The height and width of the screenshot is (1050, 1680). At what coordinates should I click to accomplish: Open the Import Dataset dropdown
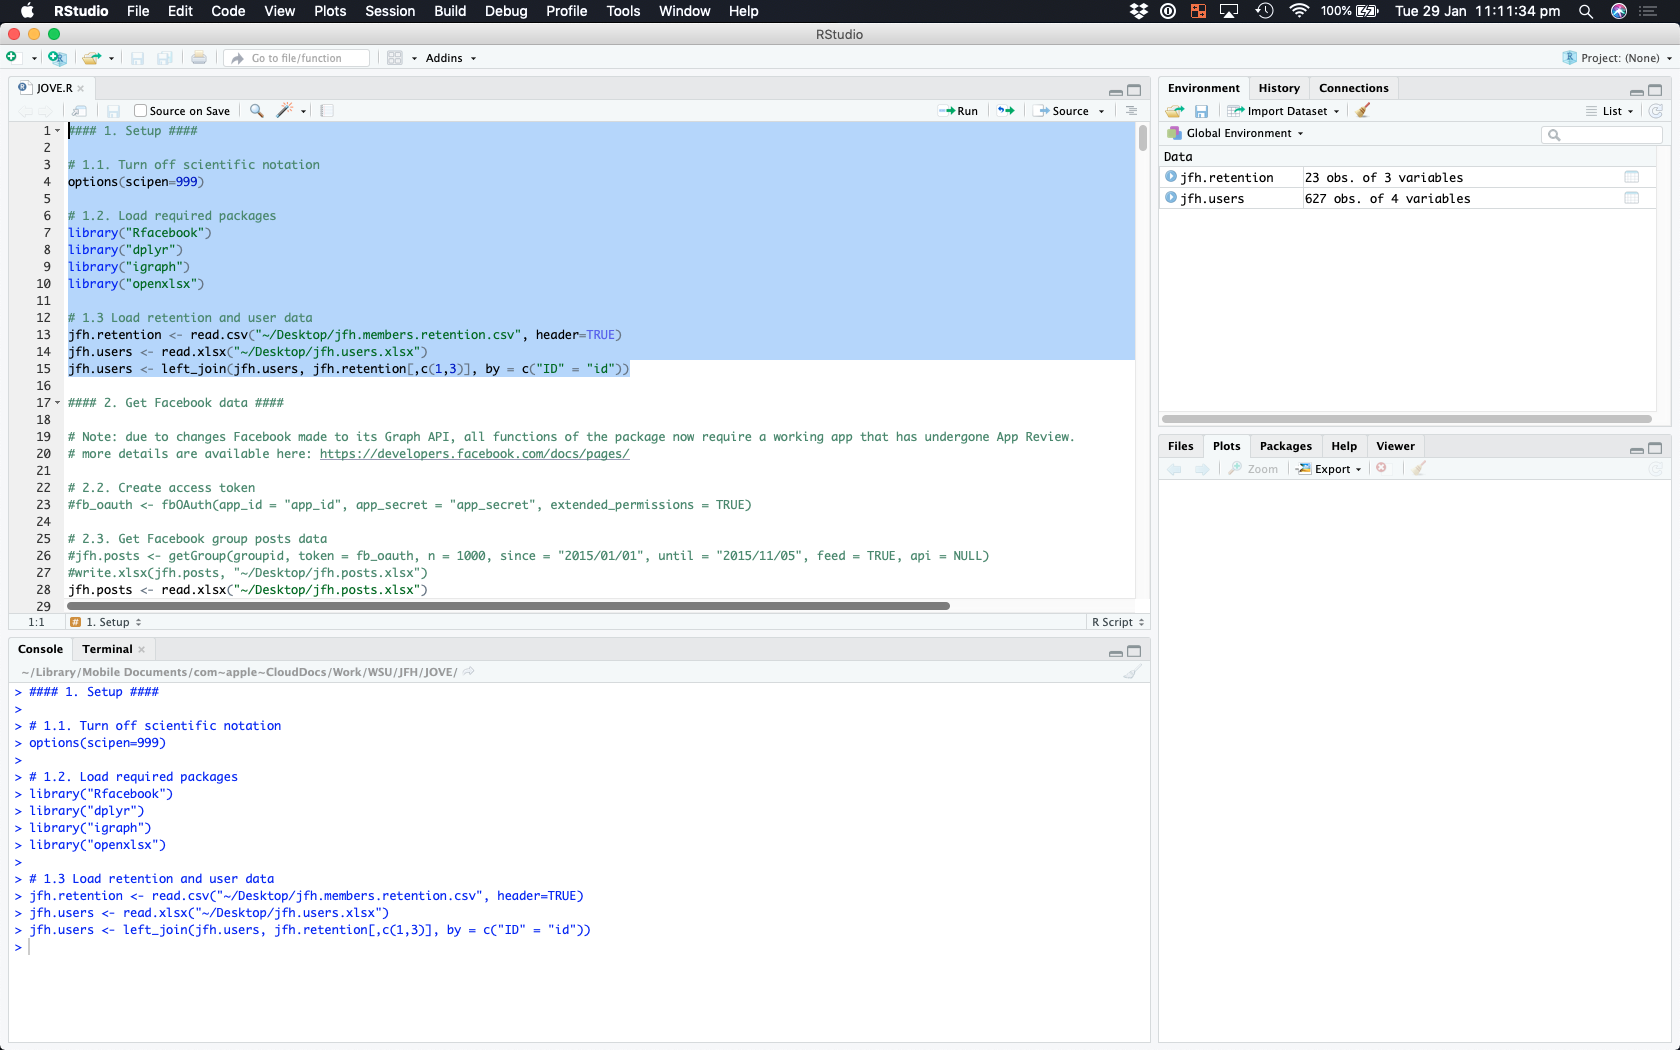1287,111
